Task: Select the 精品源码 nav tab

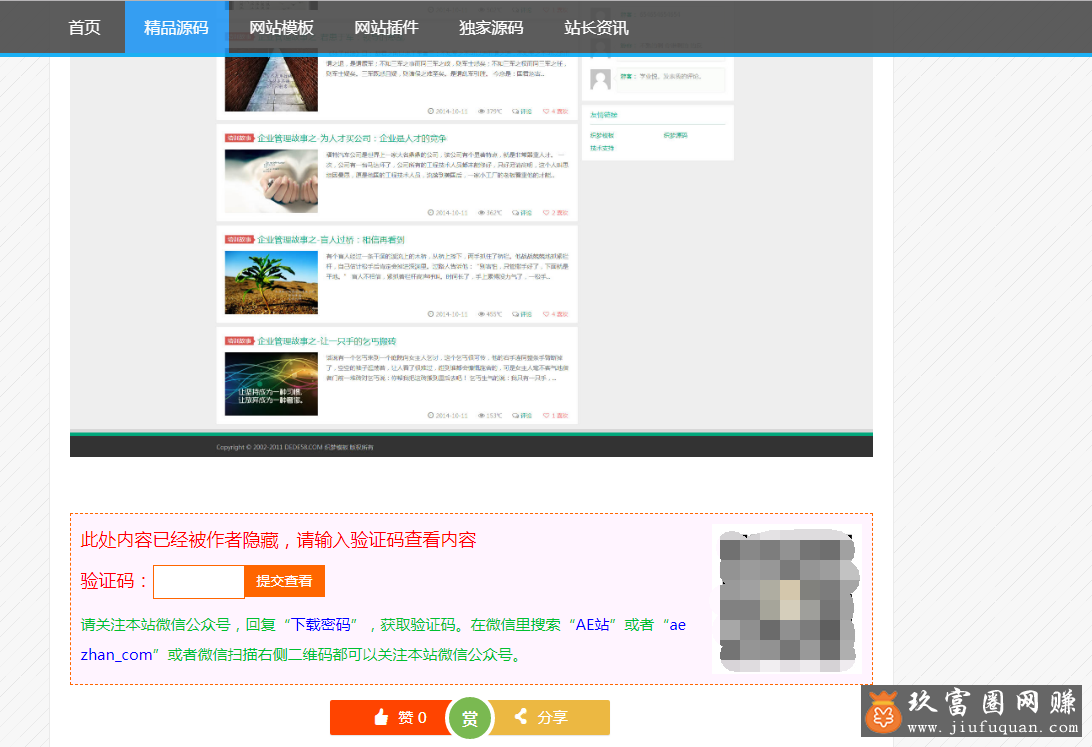Action: 176,27
